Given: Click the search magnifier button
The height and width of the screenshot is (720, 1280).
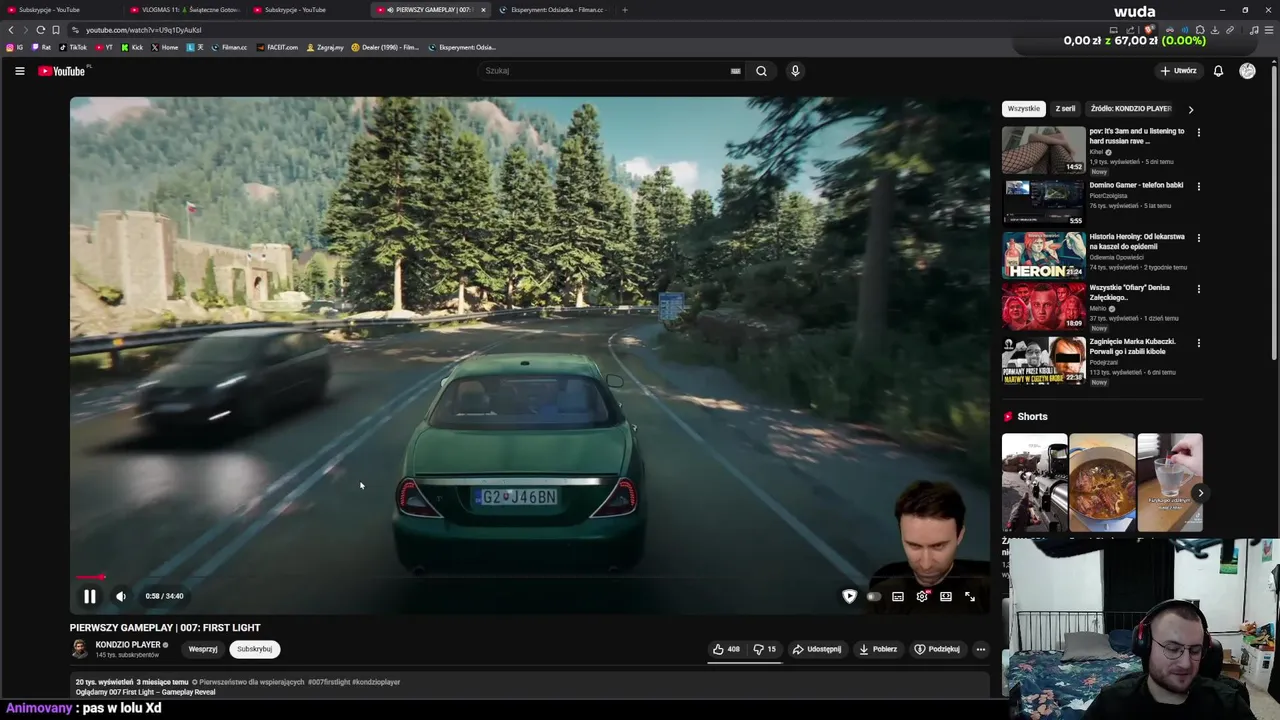Looking at the screenshot, I should point(761,71).
